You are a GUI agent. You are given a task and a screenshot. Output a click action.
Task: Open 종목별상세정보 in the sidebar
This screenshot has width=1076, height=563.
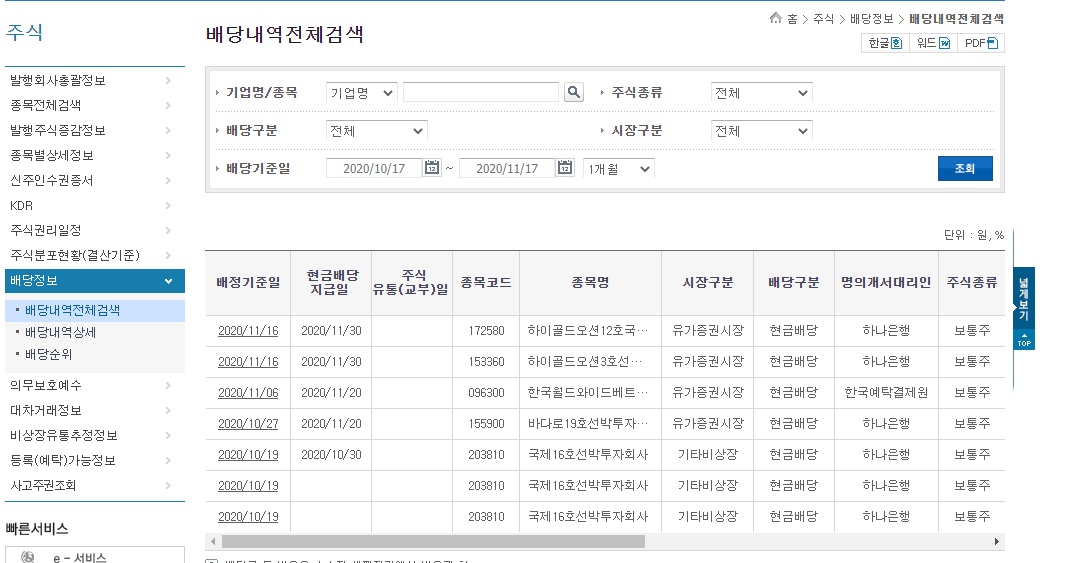click(x=51, y=155)
